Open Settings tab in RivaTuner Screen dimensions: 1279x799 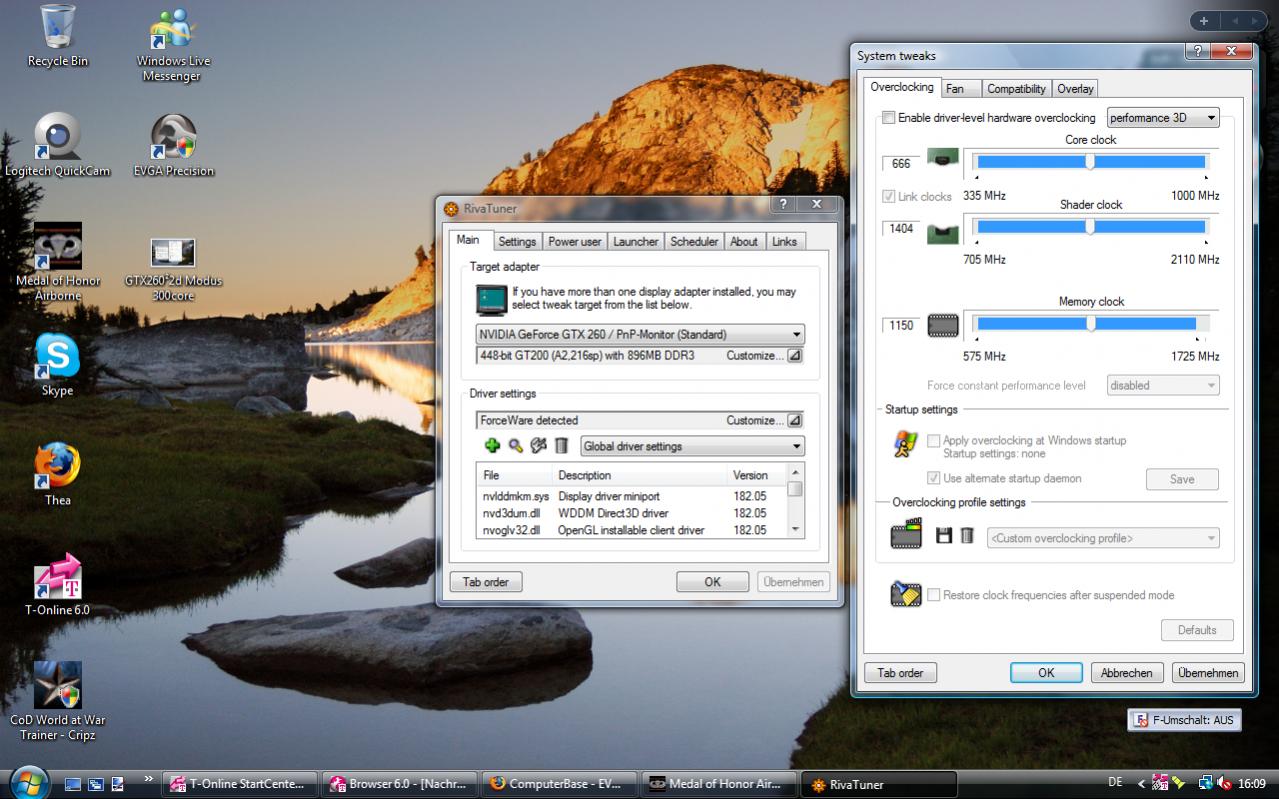[517, 241]
